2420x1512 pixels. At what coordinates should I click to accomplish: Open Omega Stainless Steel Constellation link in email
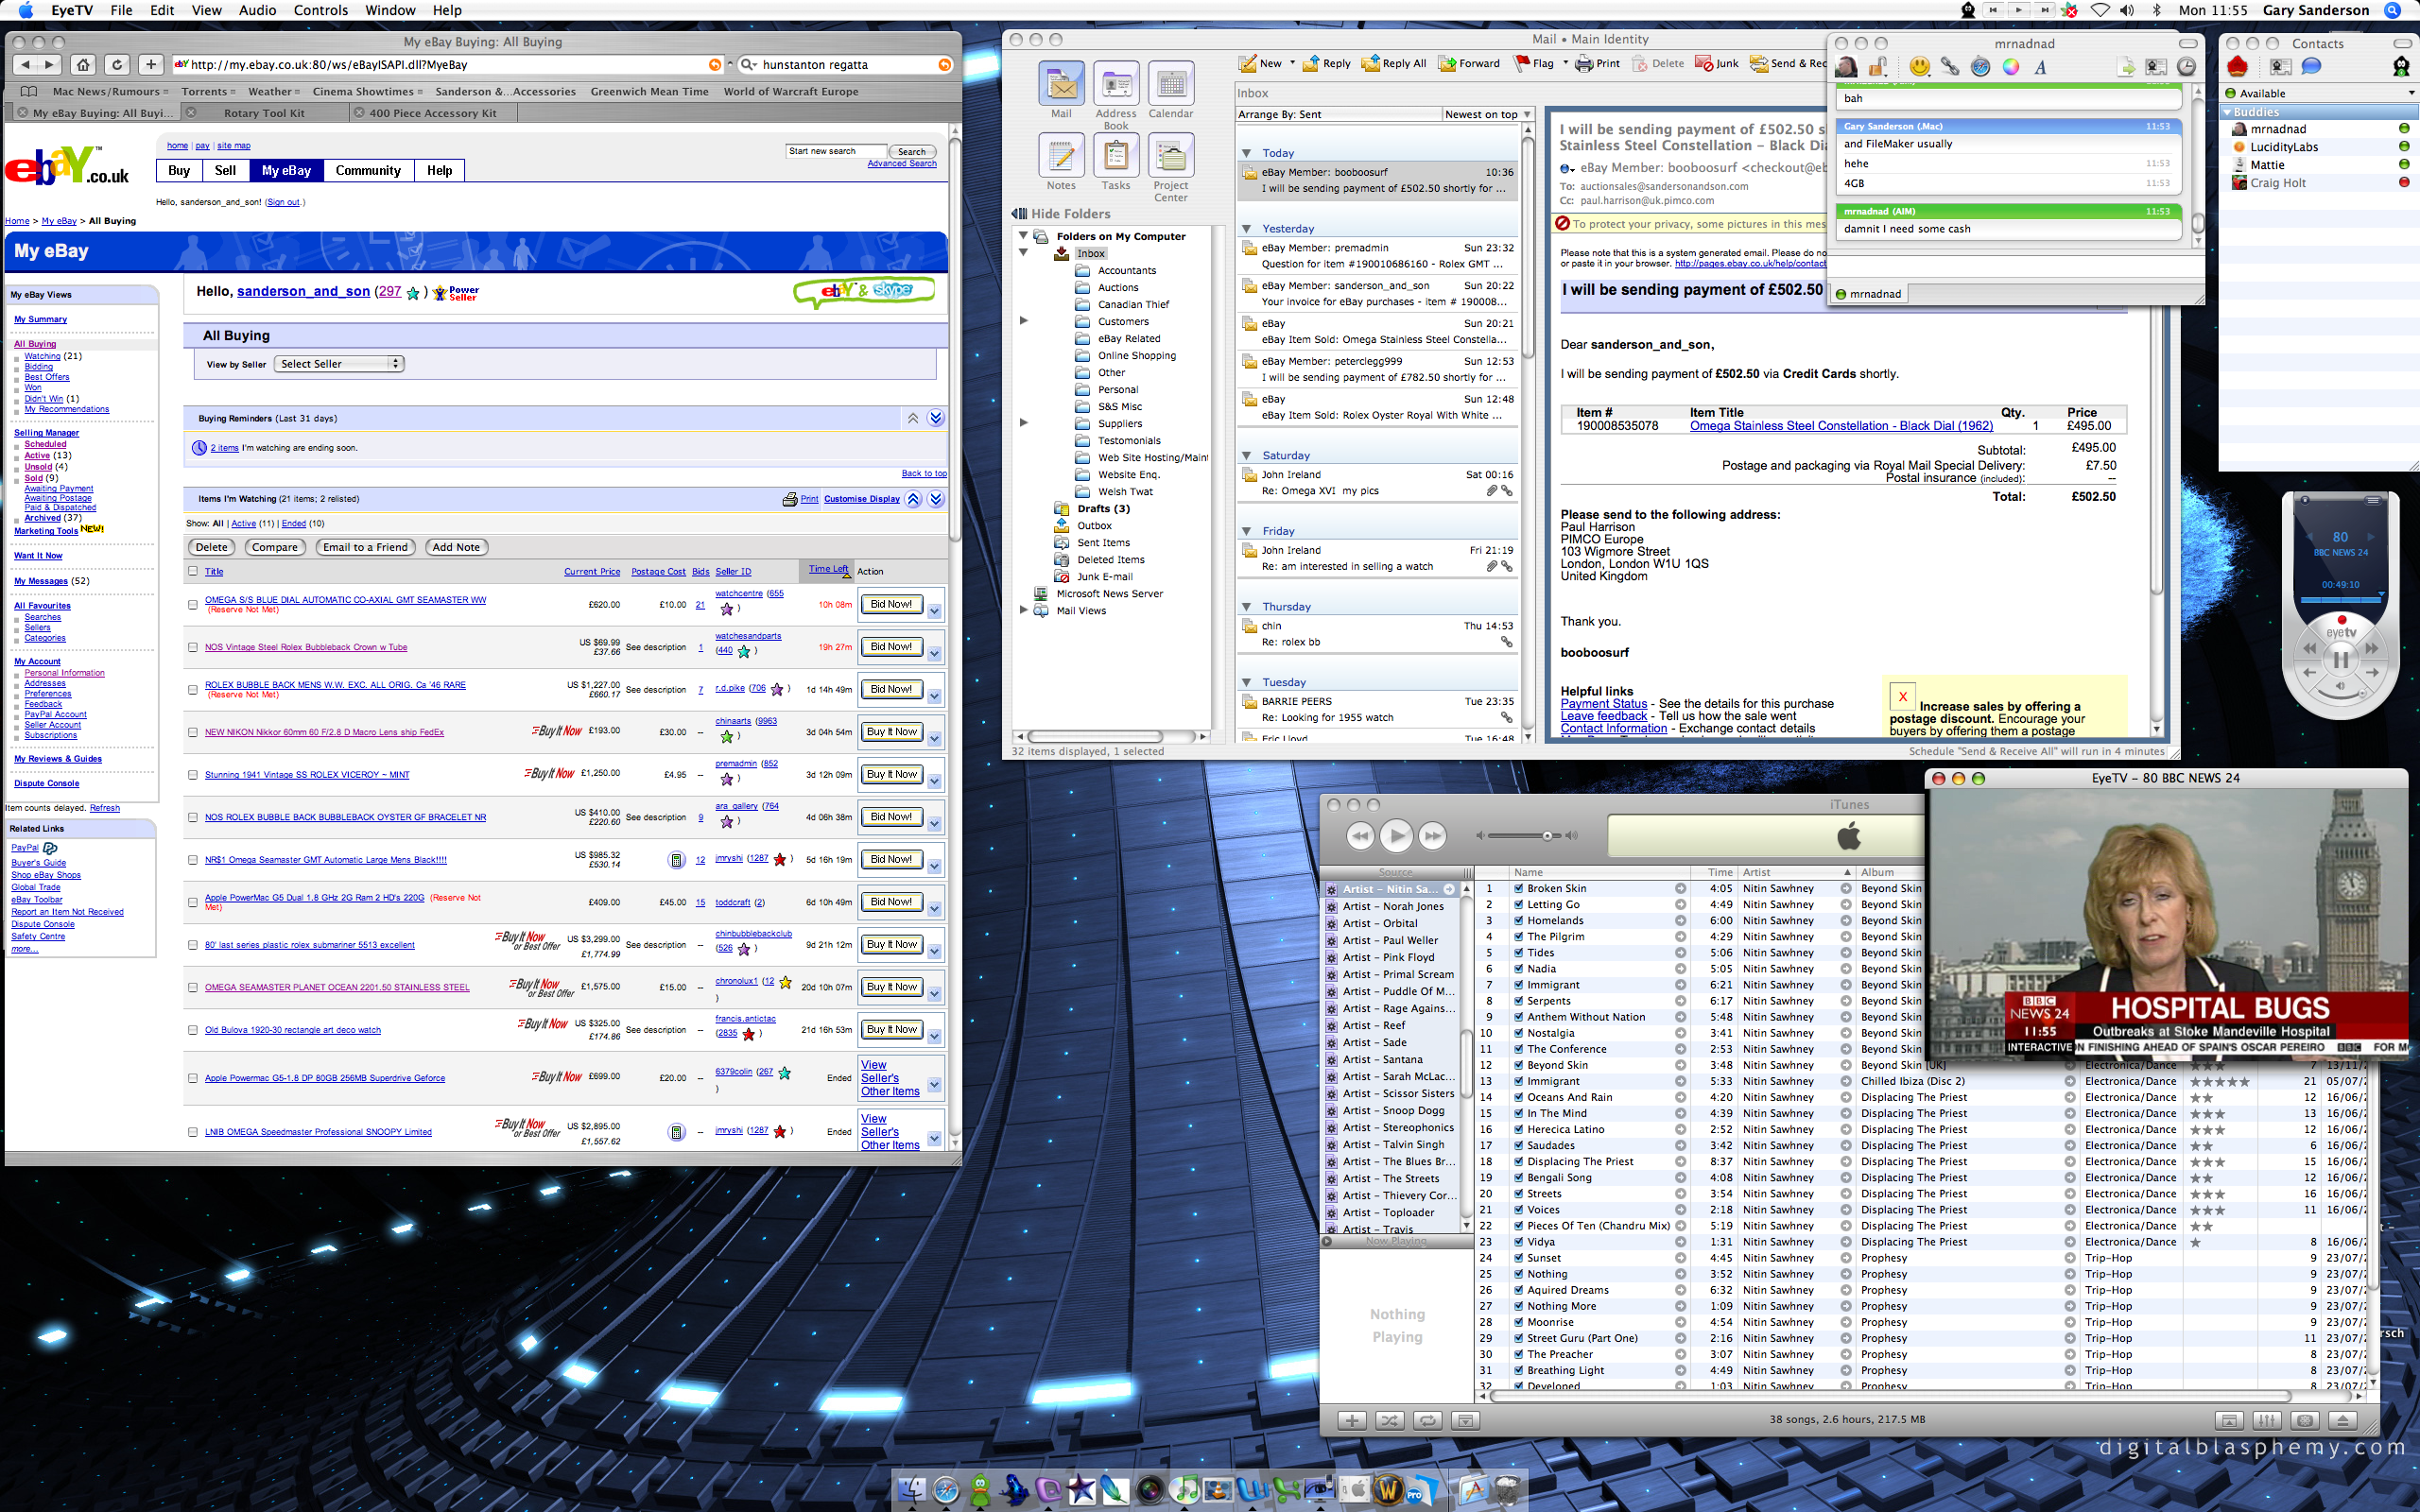point(1841,426)
